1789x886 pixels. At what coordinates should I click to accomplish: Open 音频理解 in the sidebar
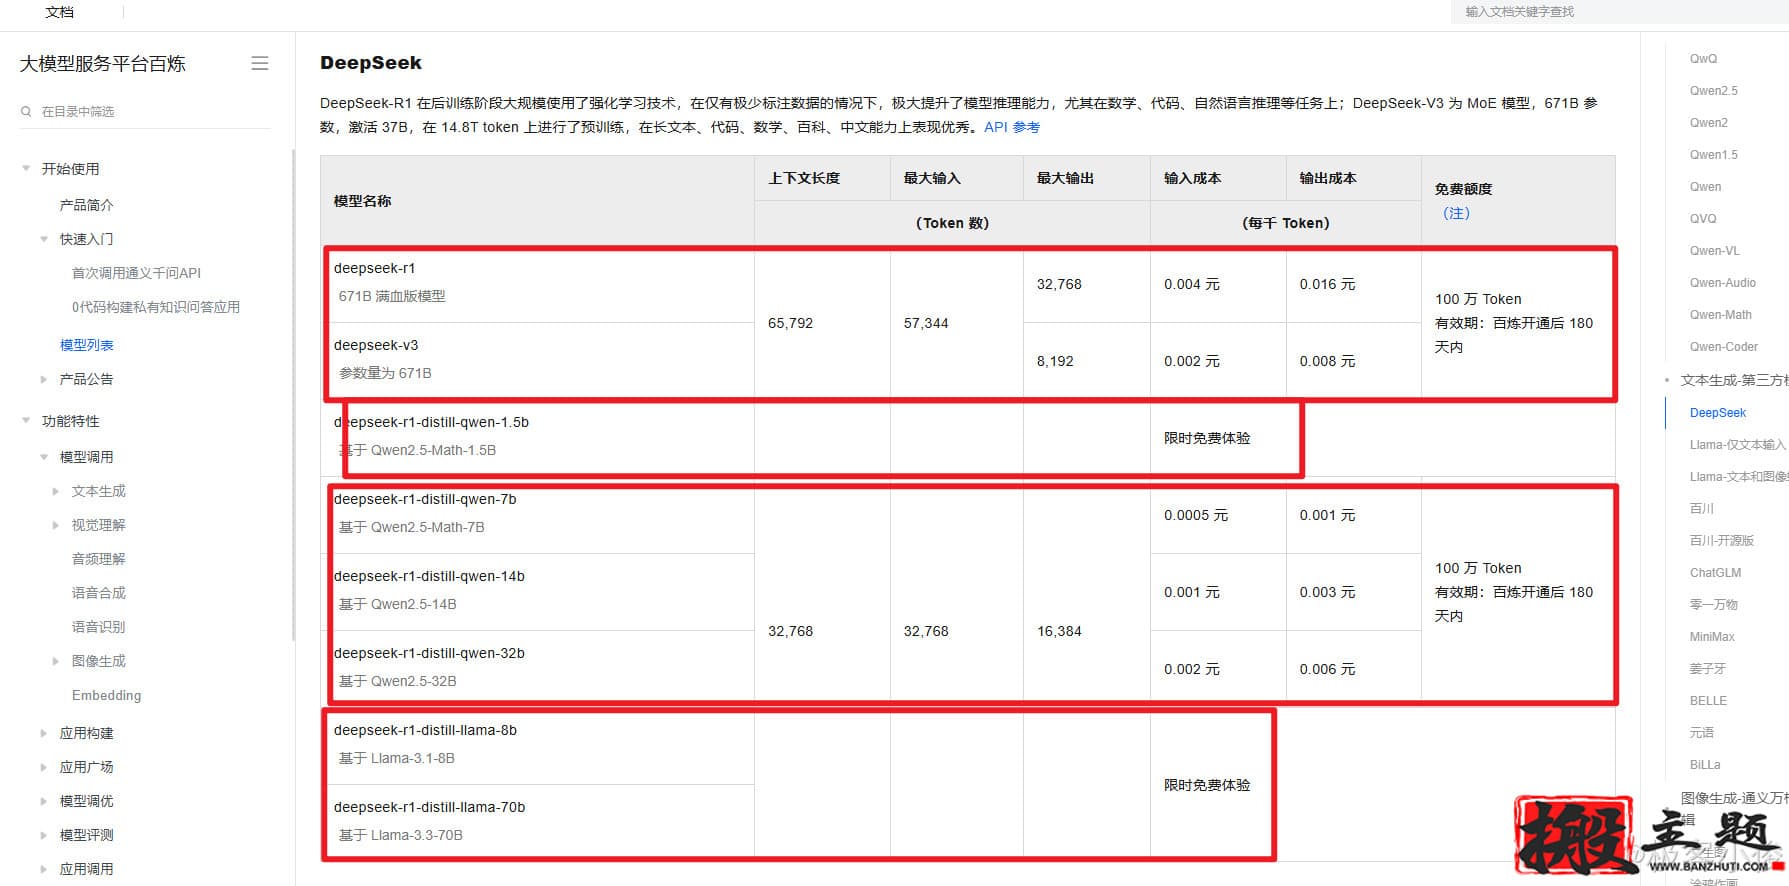tap(99, 559)
